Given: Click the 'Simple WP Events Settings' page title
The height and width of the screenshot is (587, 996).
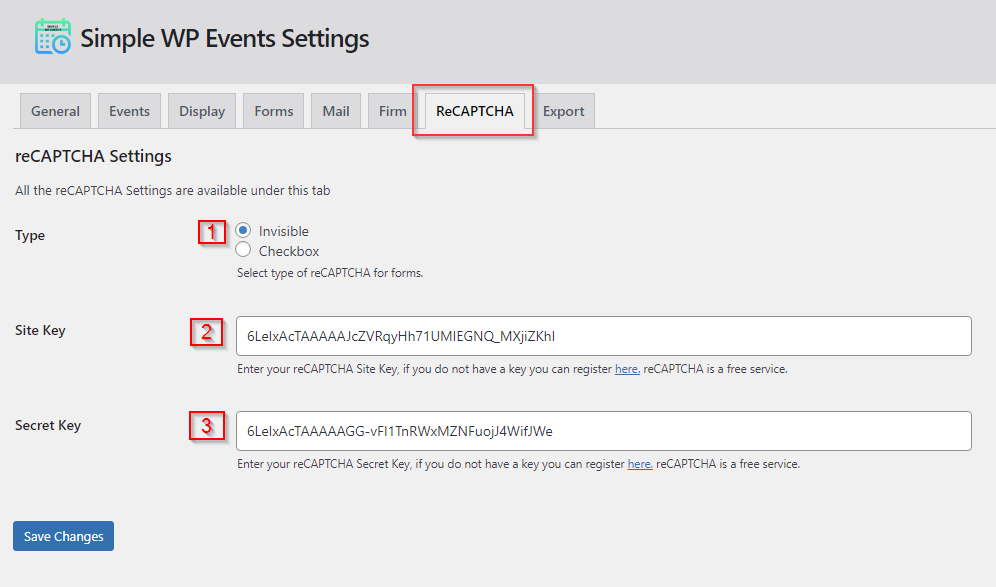Looking at the screenshot, I should pos(224,38).
